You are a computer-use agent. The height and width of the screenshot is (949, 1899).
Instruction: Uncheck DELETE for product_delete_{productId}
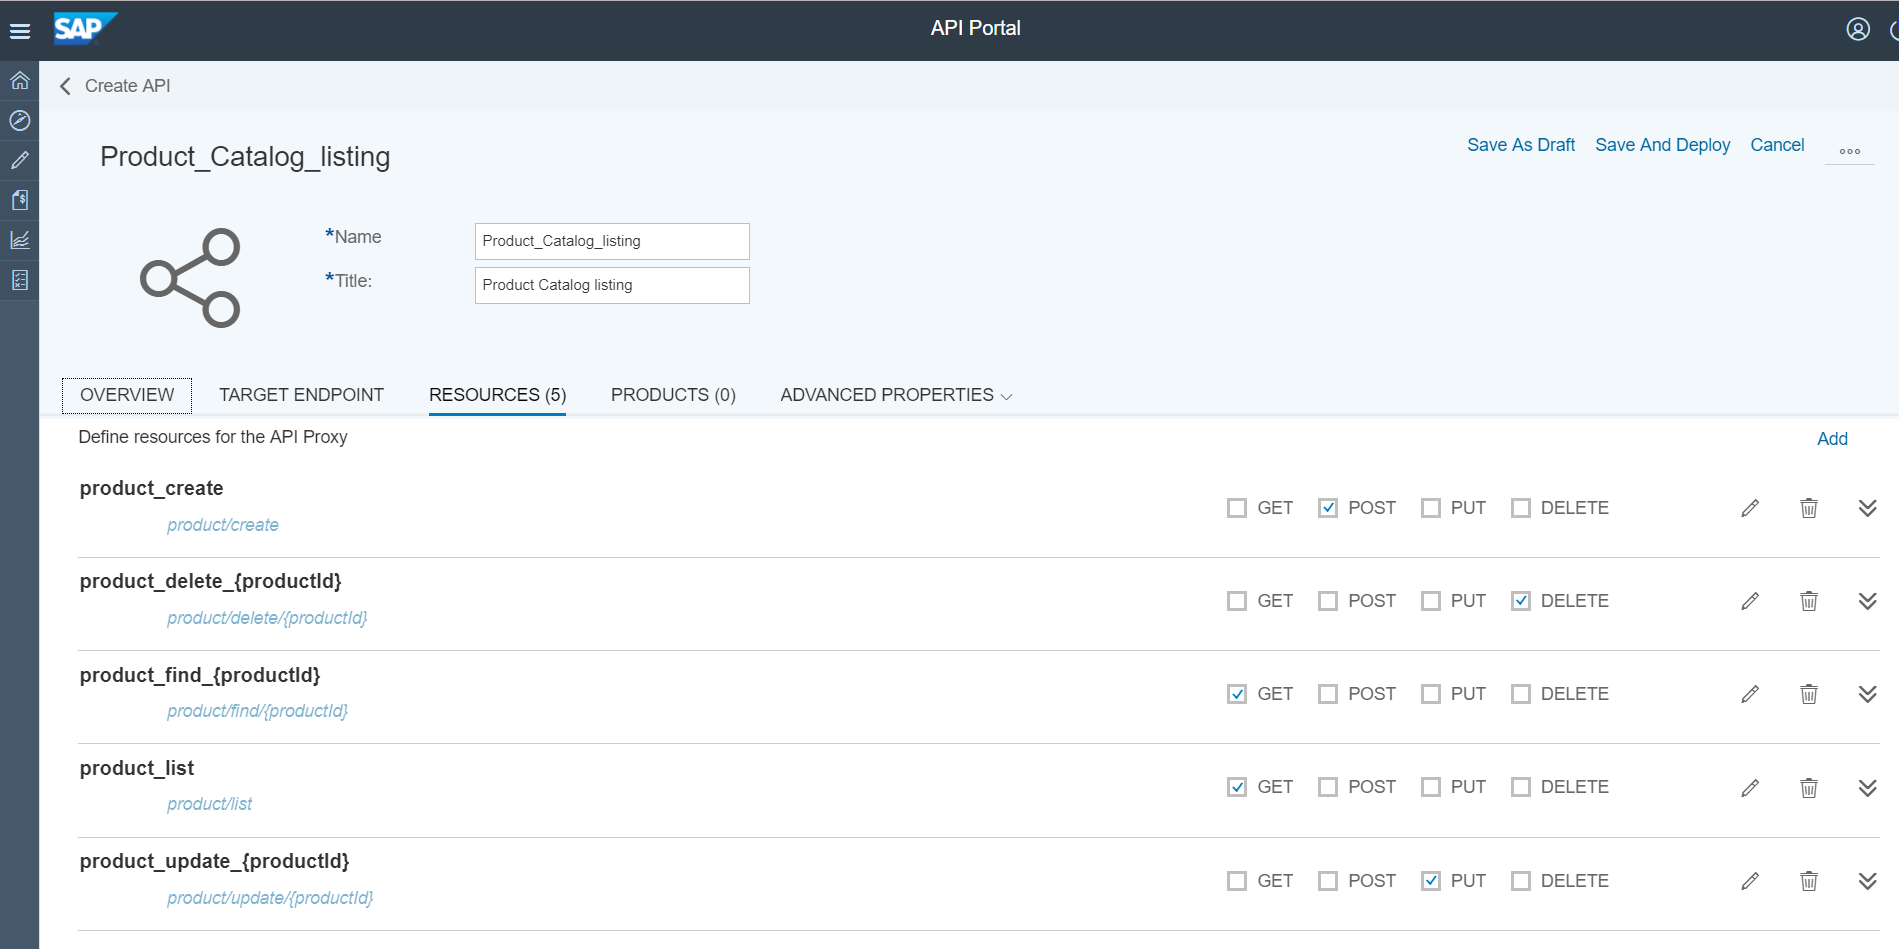tap(1521, 601)
